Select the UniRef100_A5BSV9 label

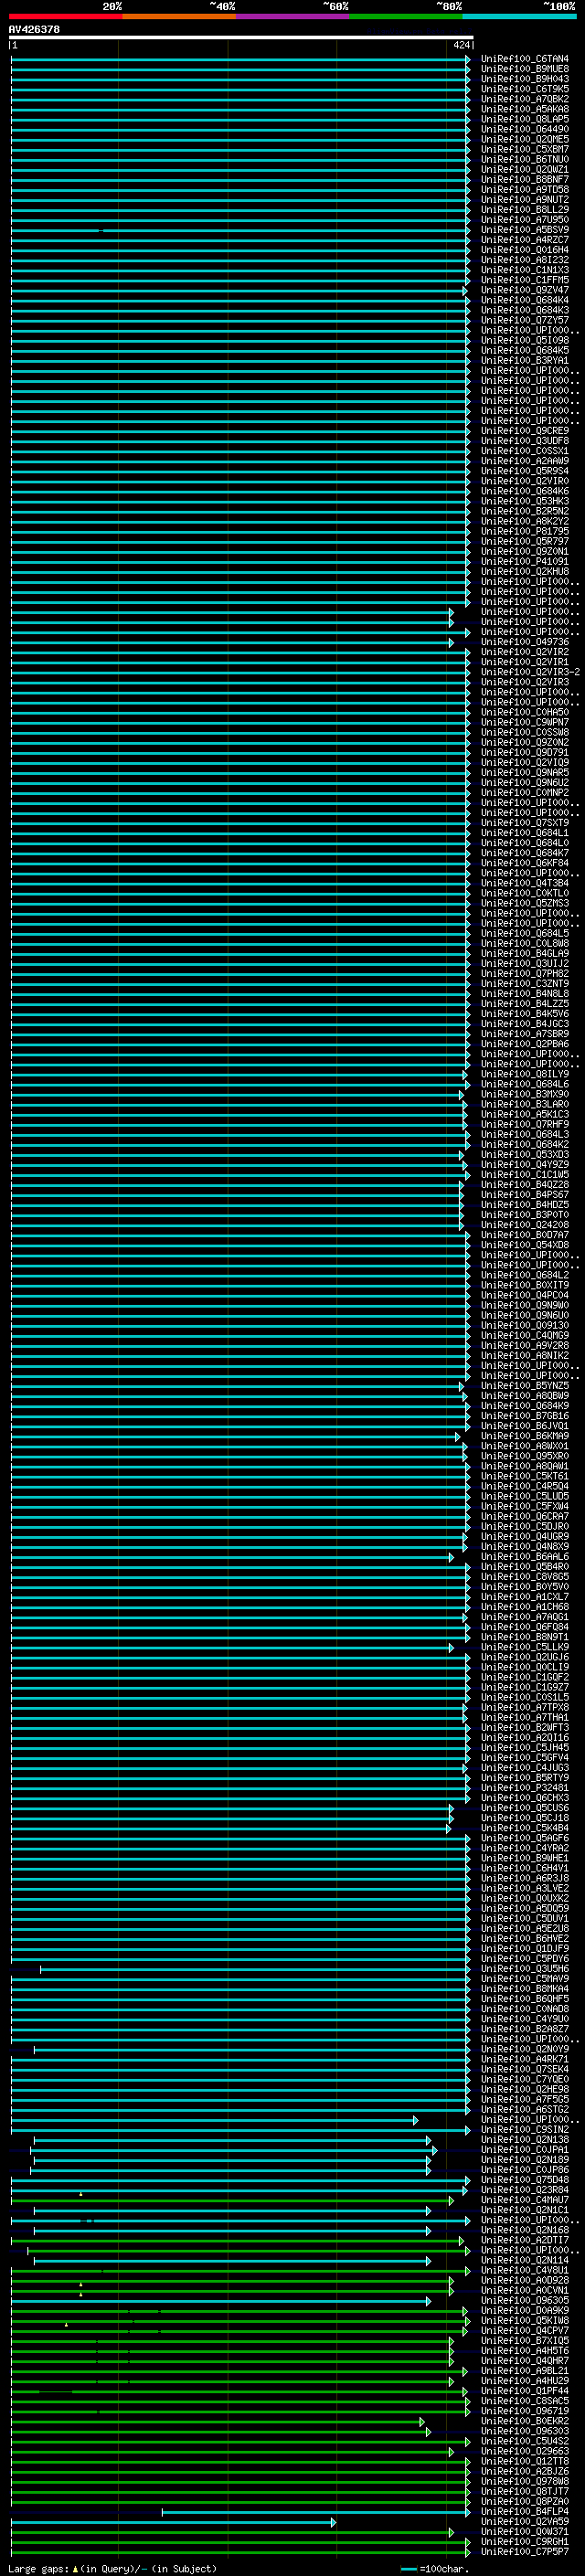[524, 230]
